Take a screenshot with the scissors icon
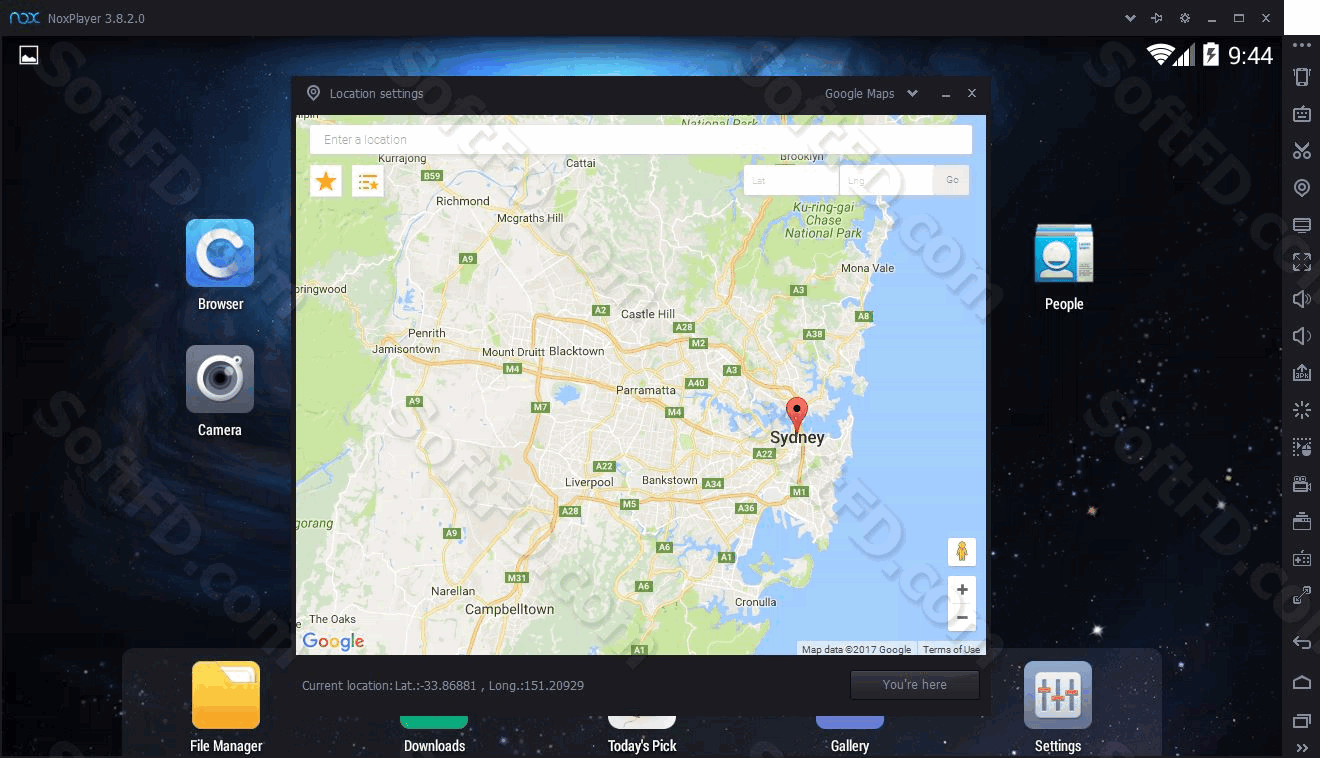Screen dimensions: 1320x758 1301,151
